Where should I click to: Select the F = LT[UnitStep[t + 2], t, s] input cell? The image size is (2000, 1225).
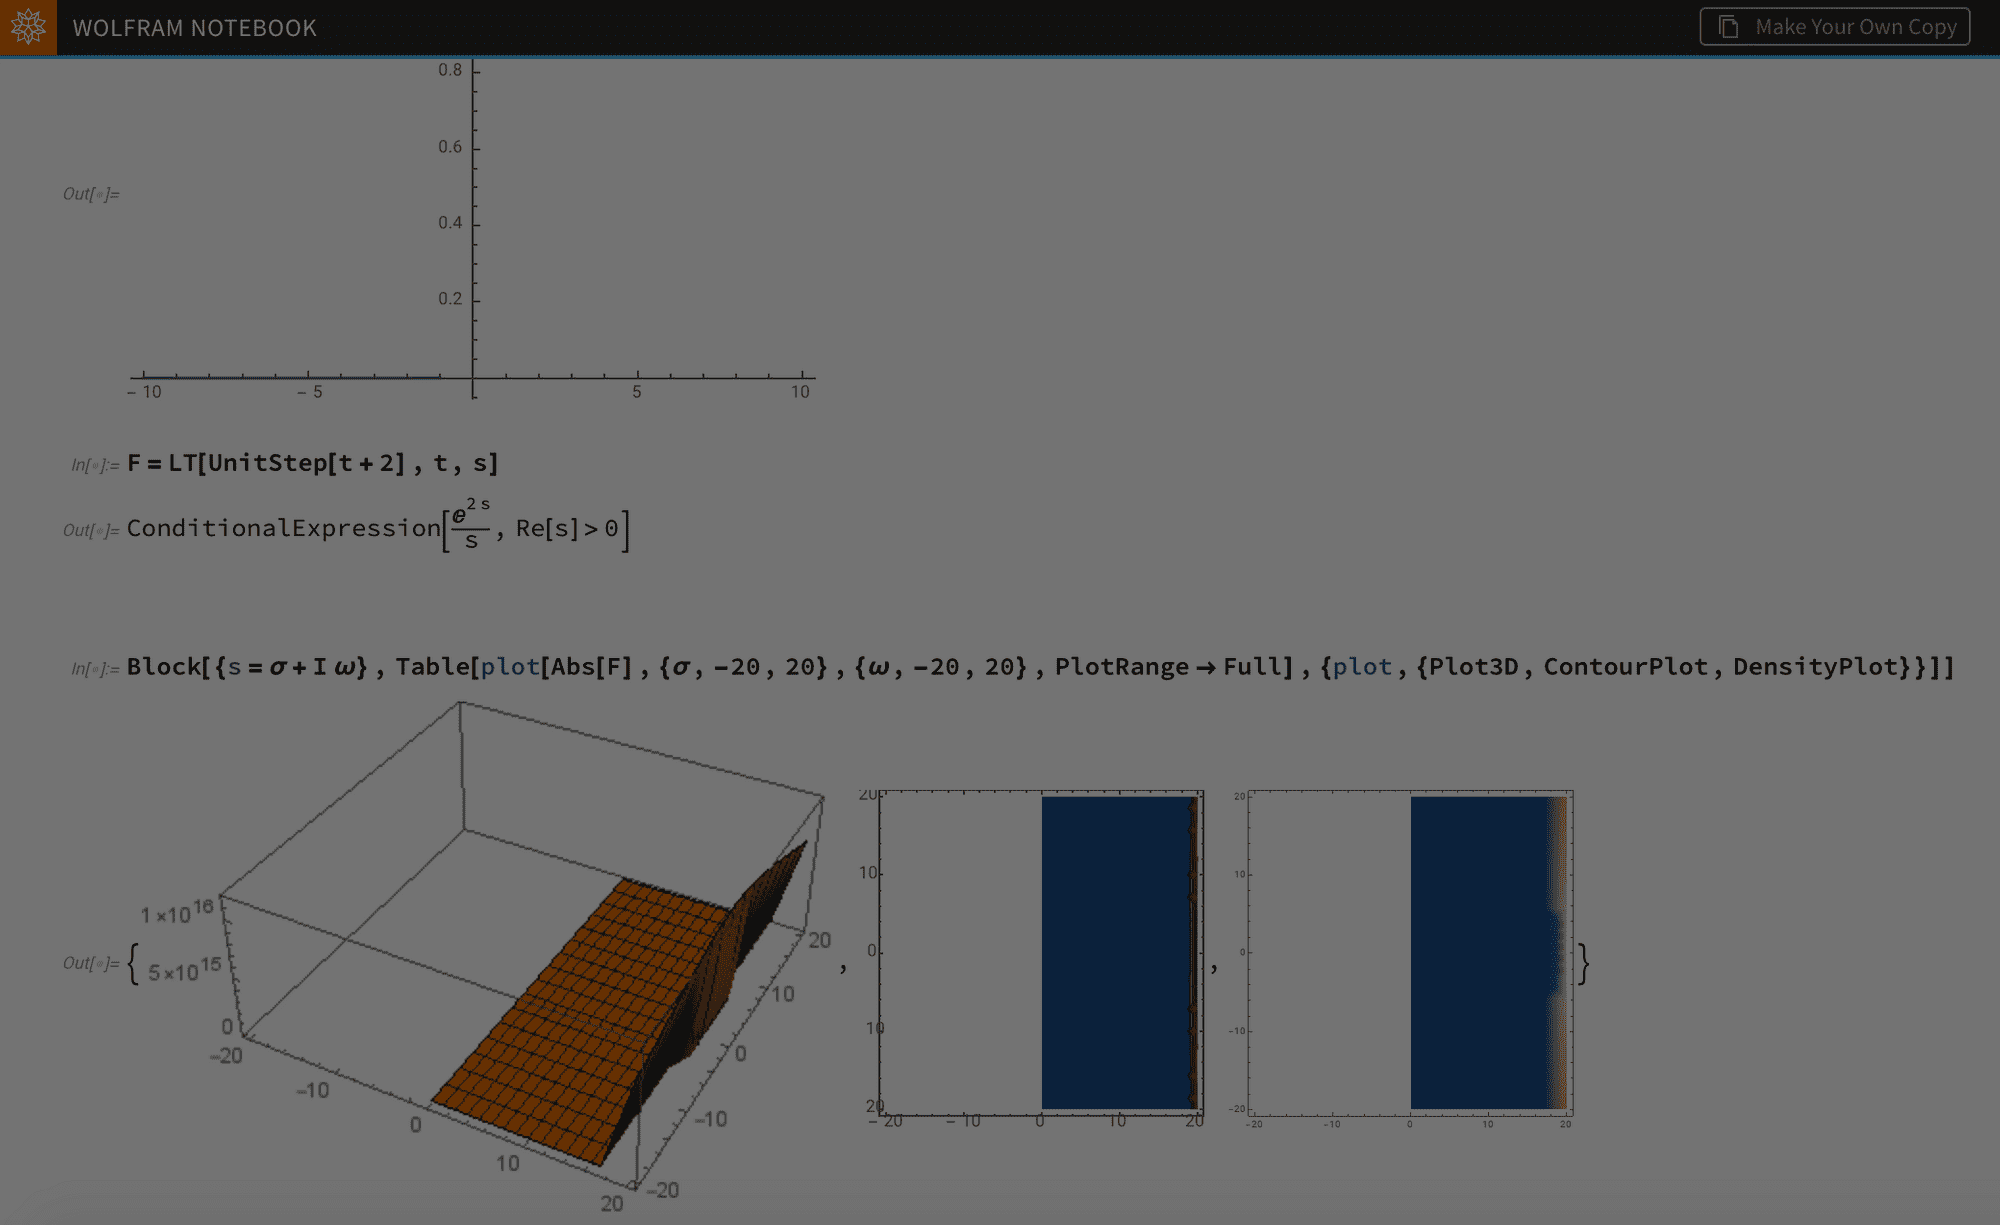313,463
